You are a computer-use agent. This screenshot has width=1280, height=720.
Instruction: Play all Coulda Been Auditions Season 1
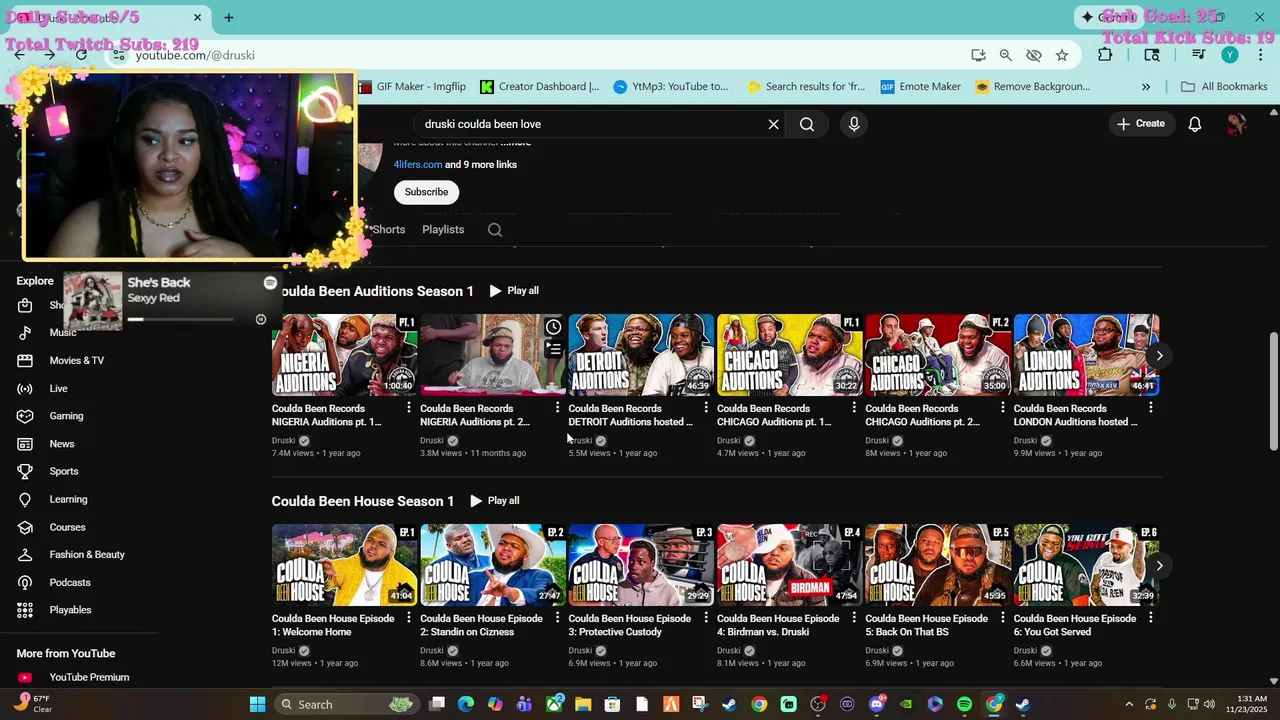pyautogui.click(x=514, y=291)
